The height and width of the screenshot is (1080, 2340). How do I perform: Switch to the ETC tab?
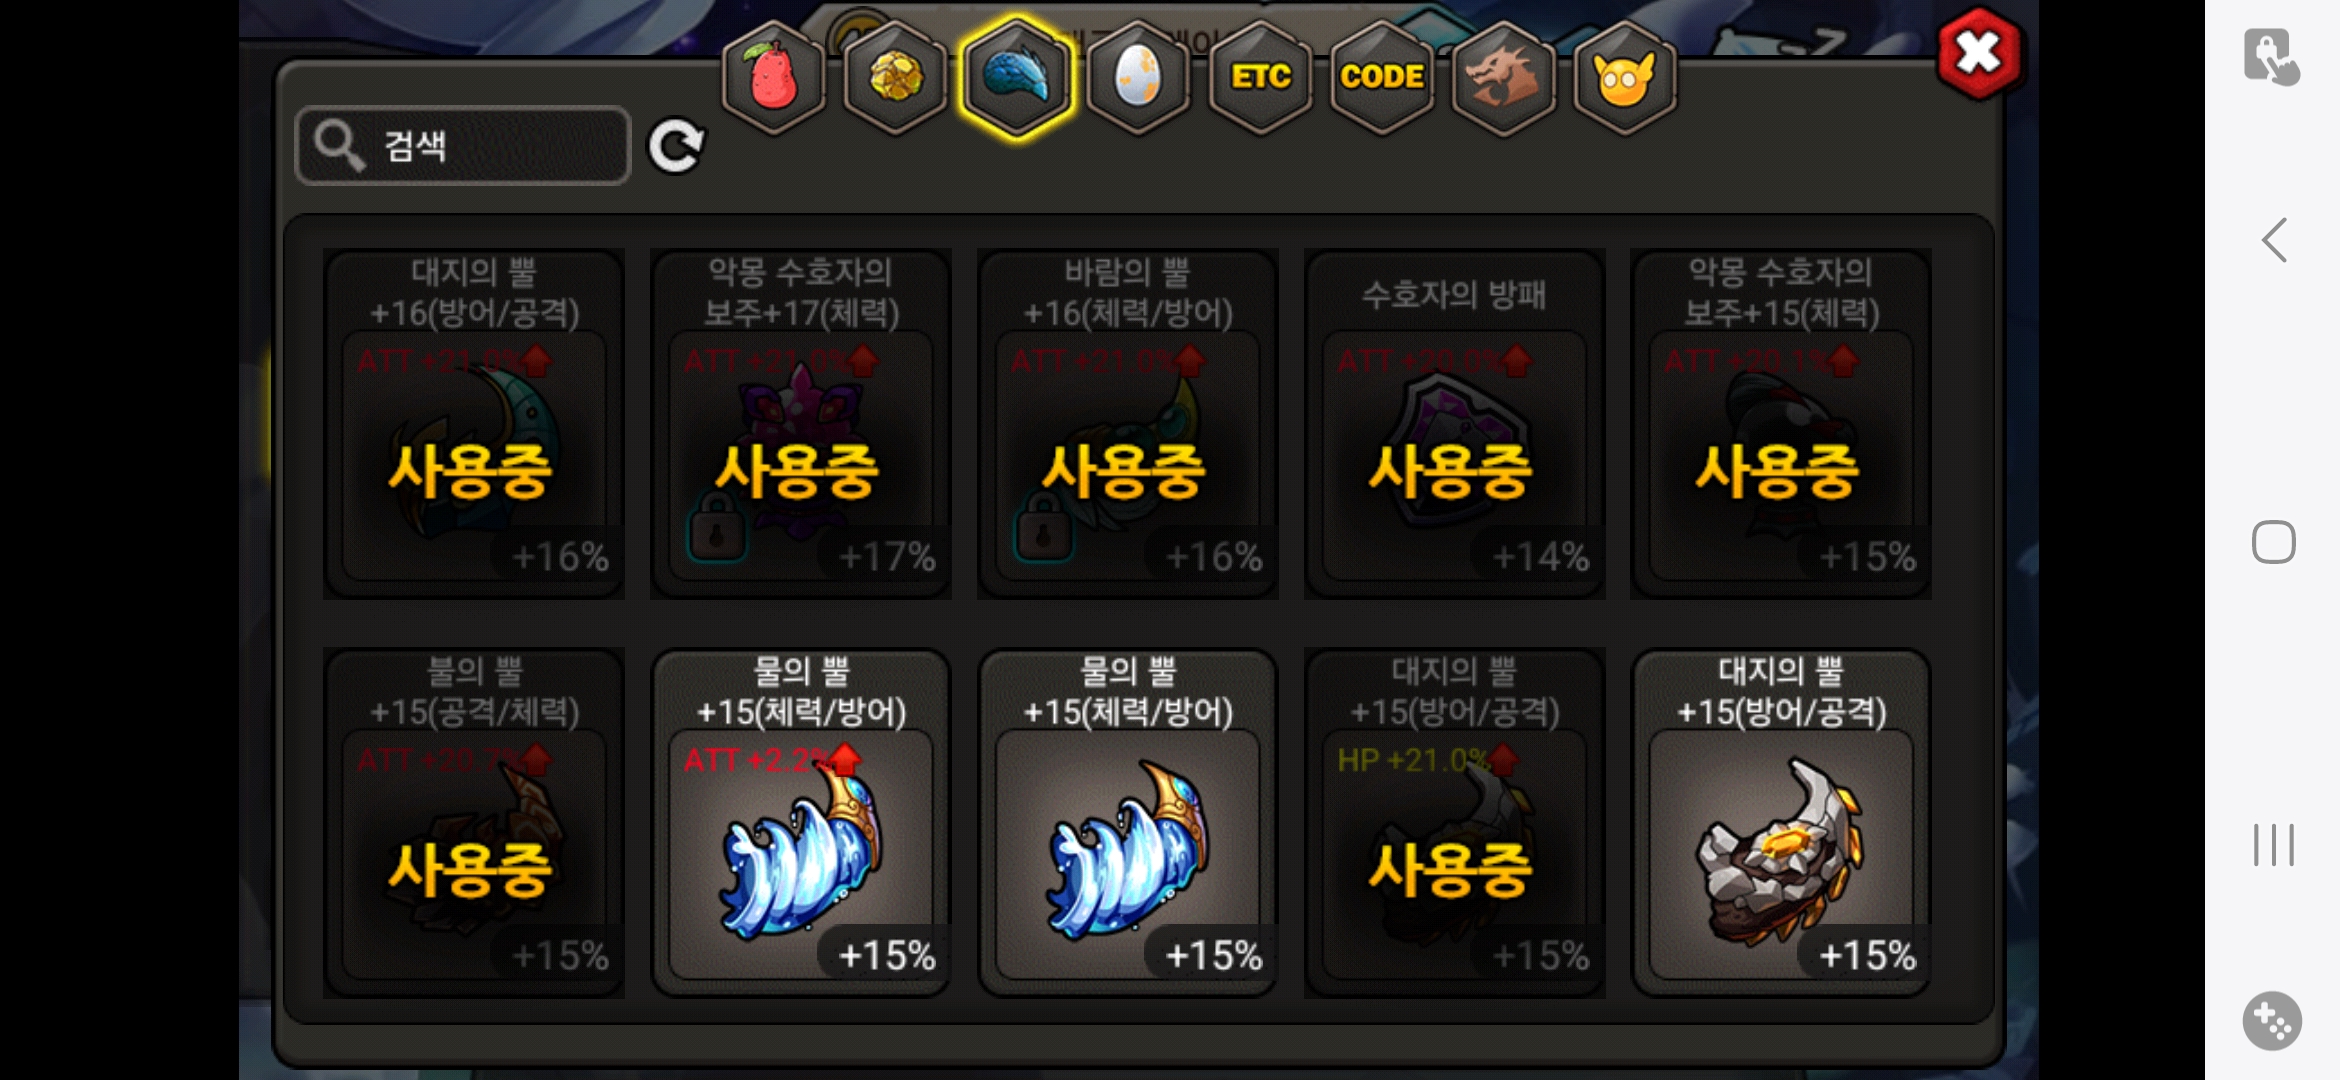pyautogui.click(x=1260, y=77)
